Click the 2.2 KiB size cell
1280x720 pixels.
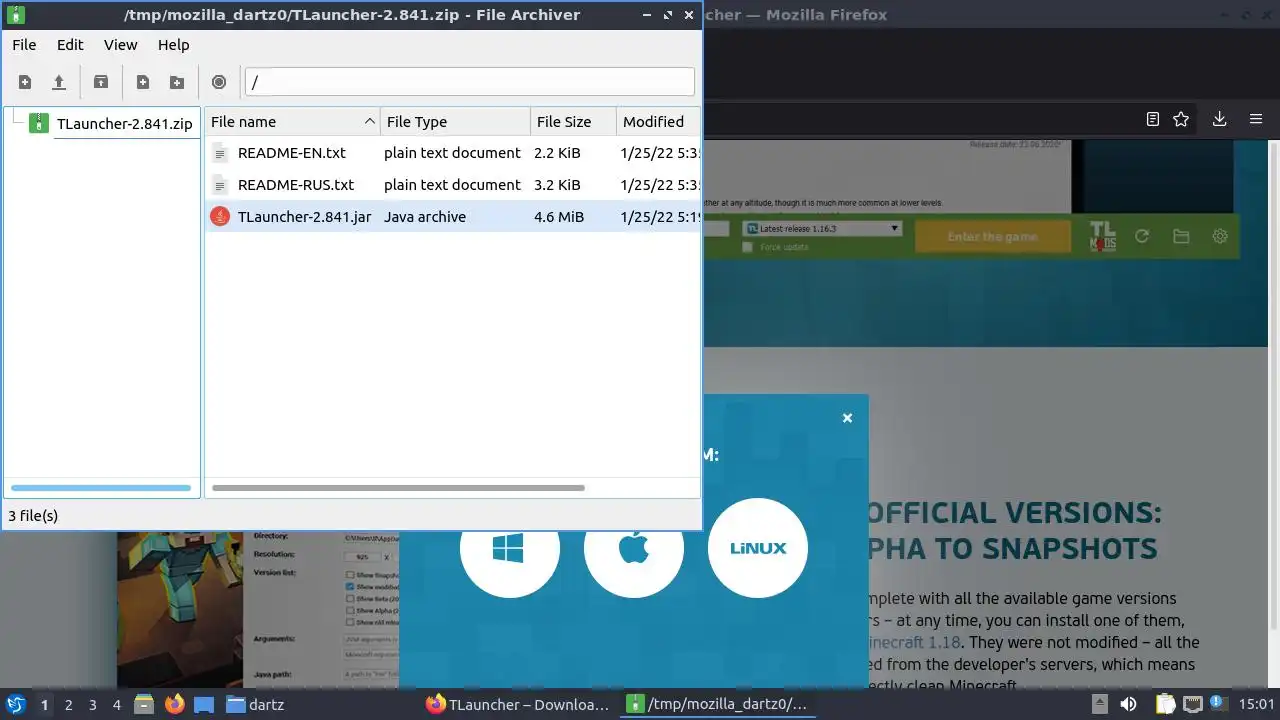click(557, 153)
